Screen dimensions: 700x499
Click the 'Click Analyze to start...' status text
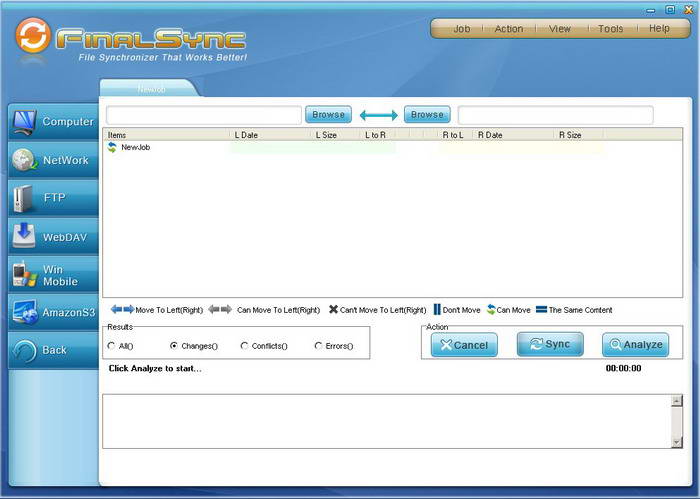tap(155, 368)
